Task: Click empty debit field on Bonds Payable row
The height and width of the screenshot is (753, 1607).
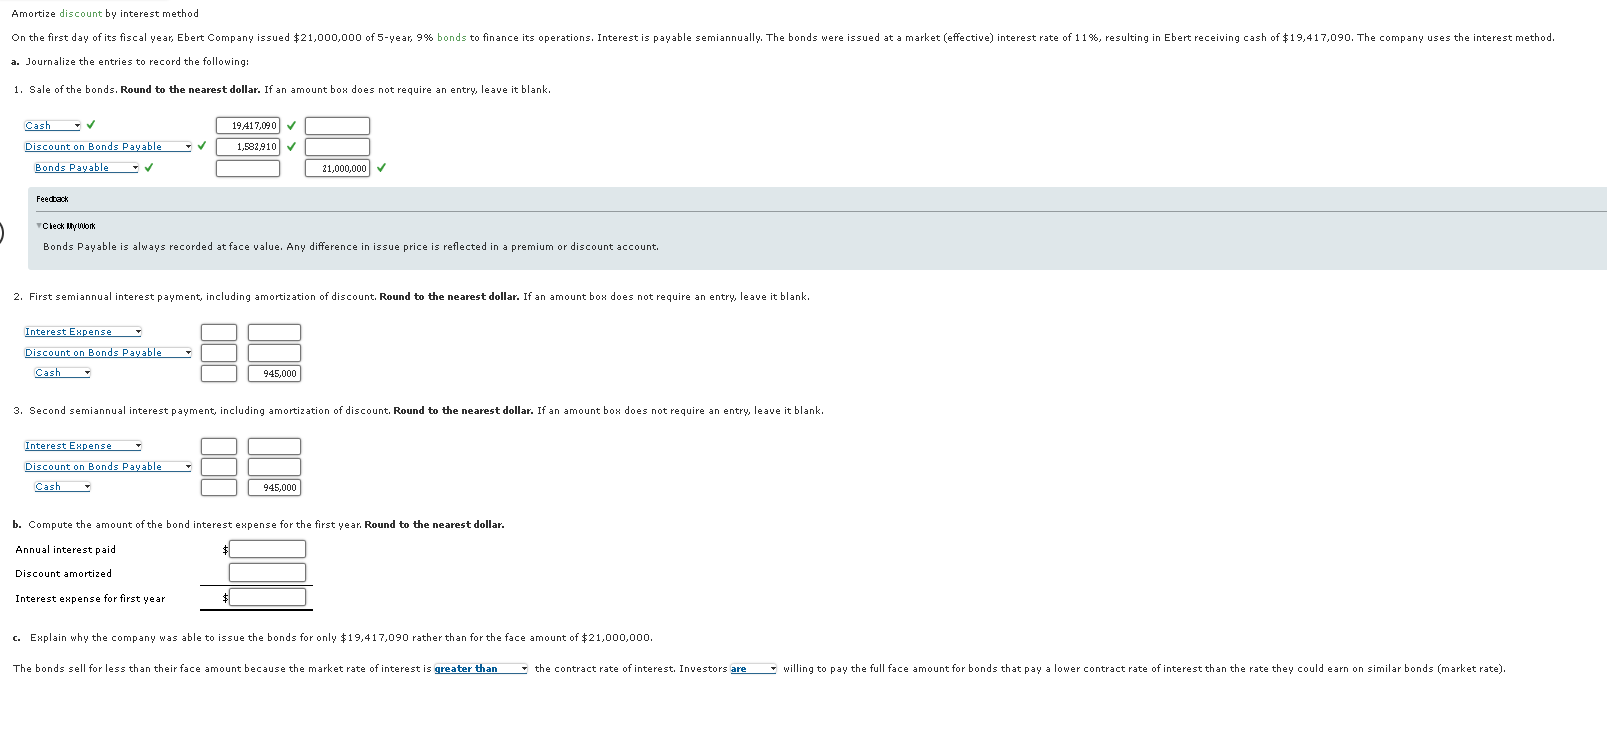Action: coord(248,168)
